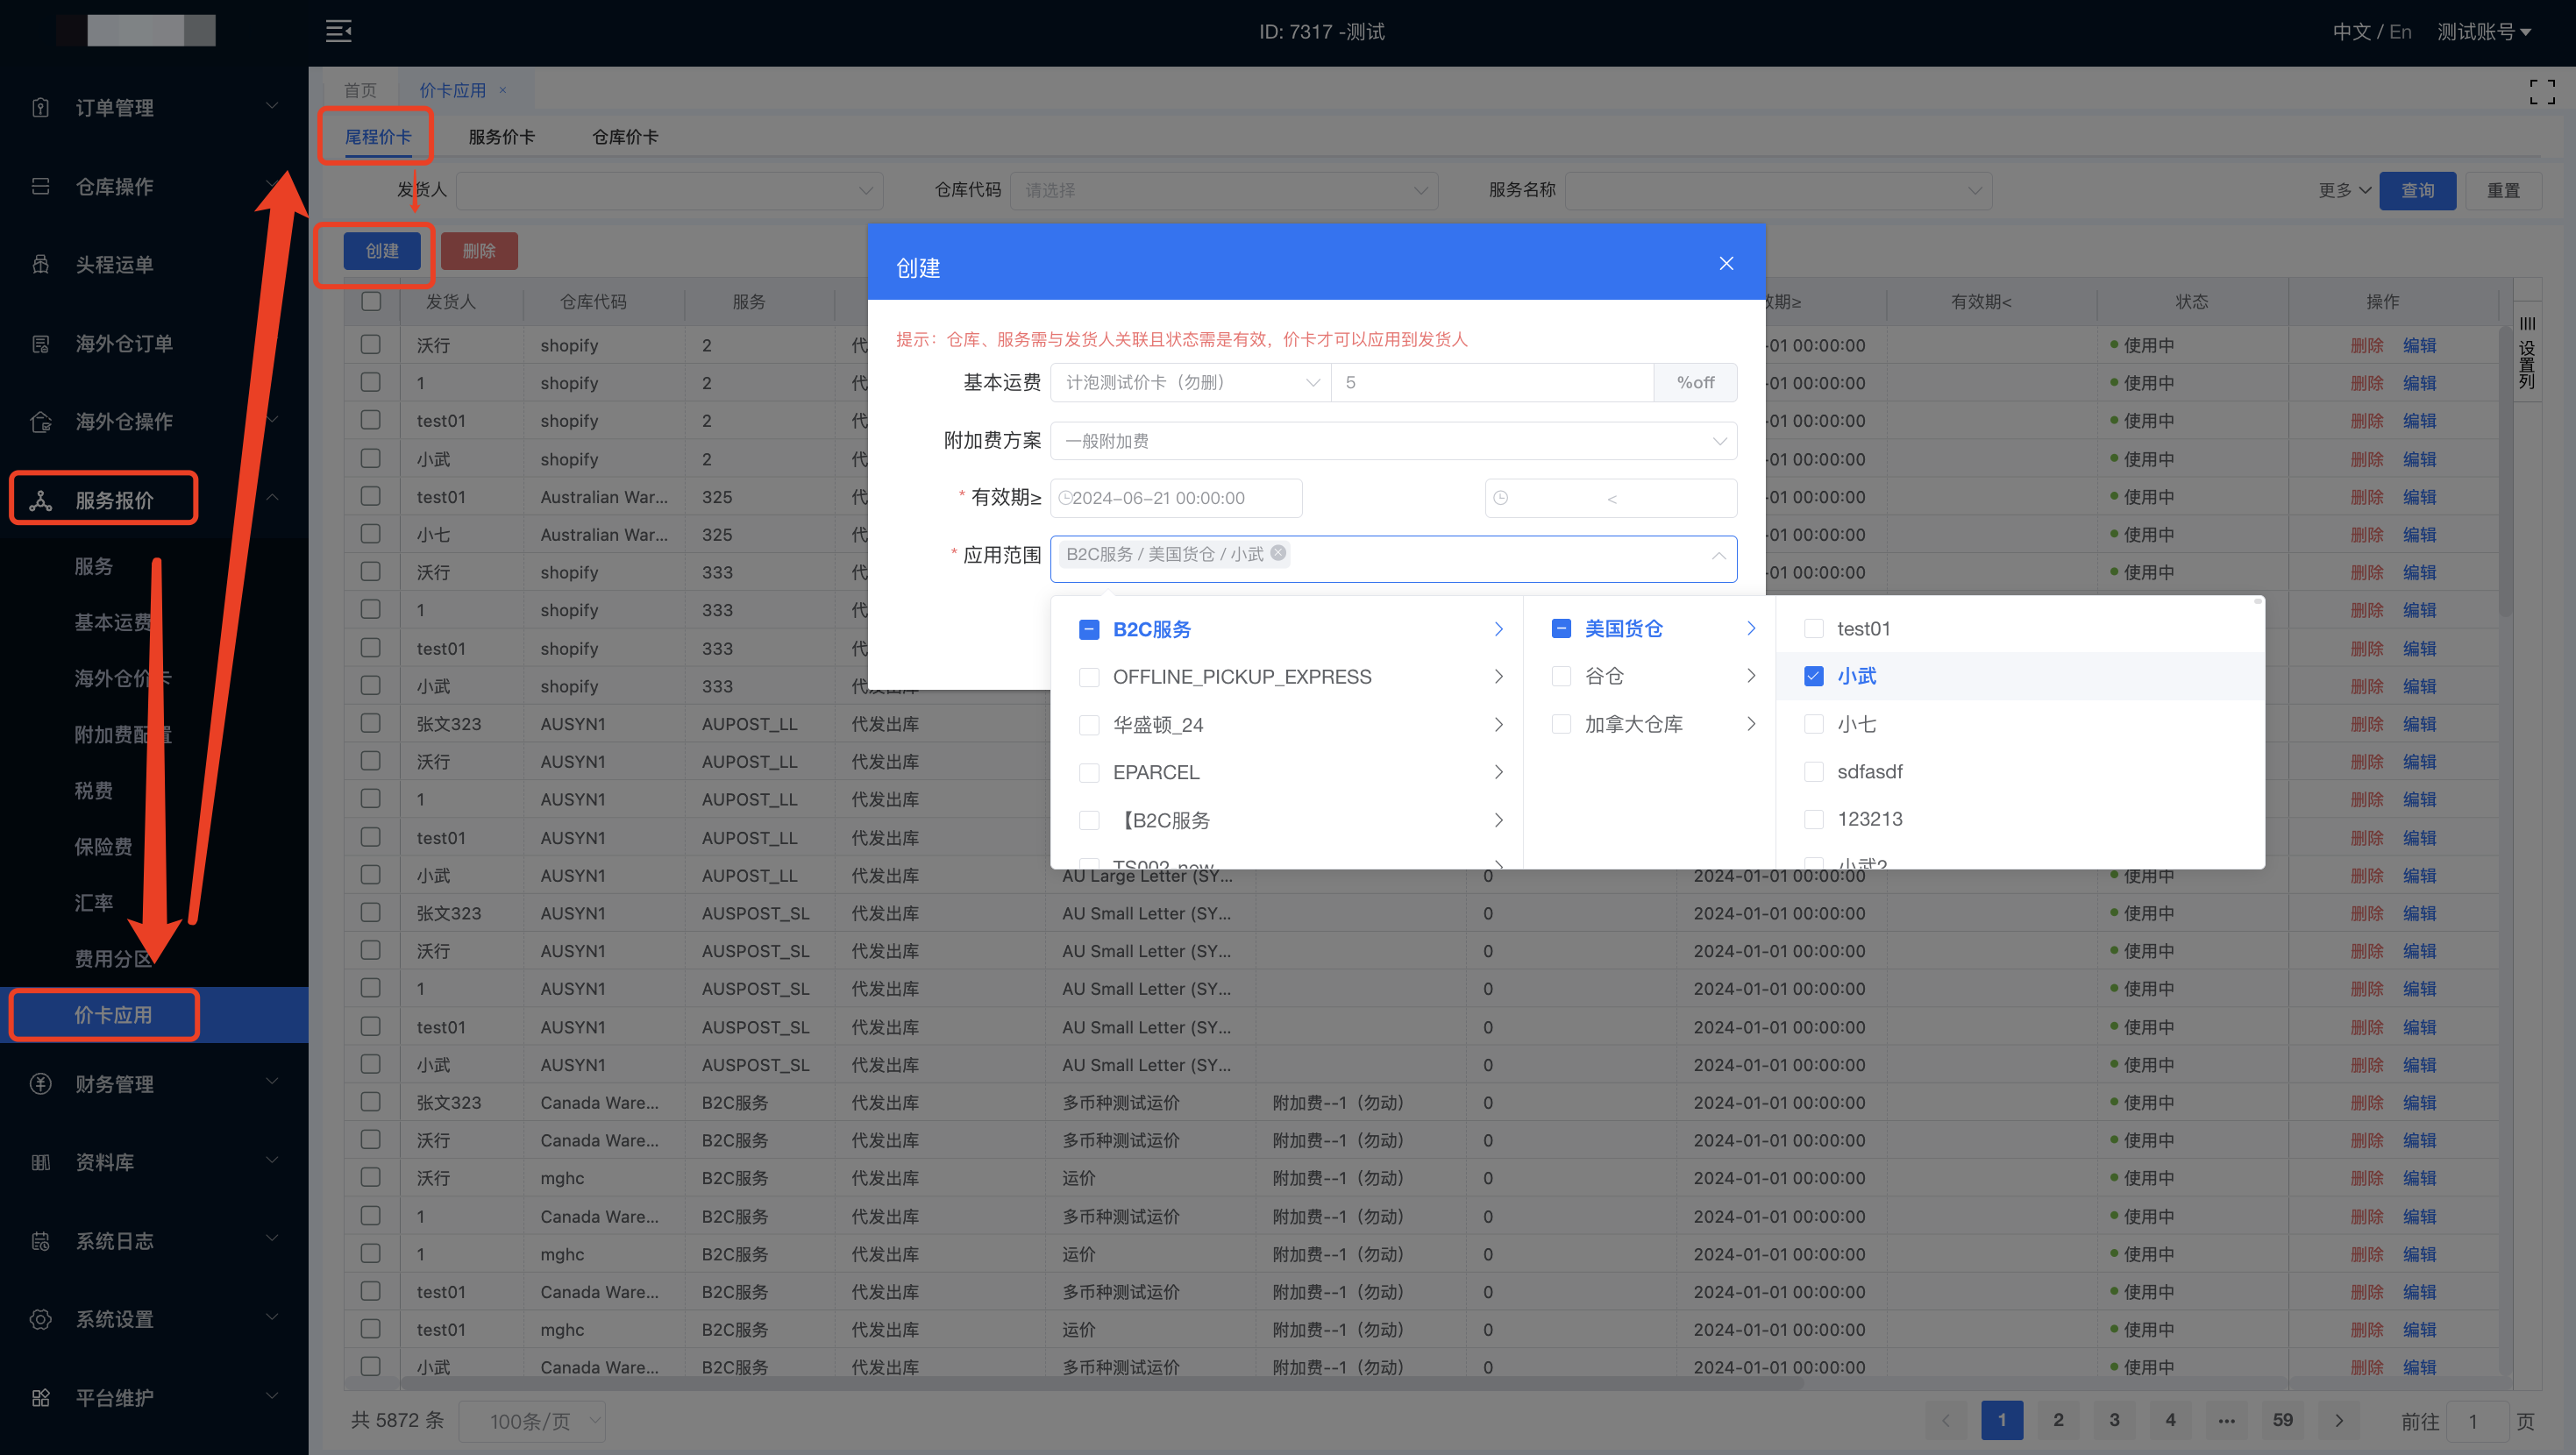Viewport: 2576px width, 1455px height.
Task: Click the 平台维护 sidebar icon
Action: (40, 1398)
